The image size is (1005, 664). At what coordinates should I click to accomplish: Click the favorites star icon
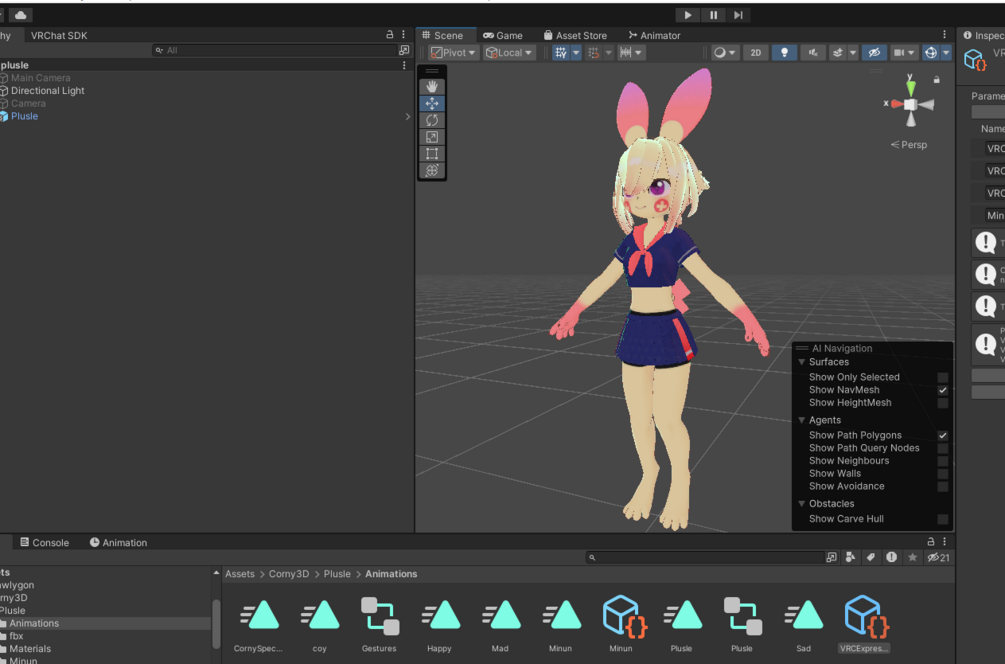tap(912, 558)
